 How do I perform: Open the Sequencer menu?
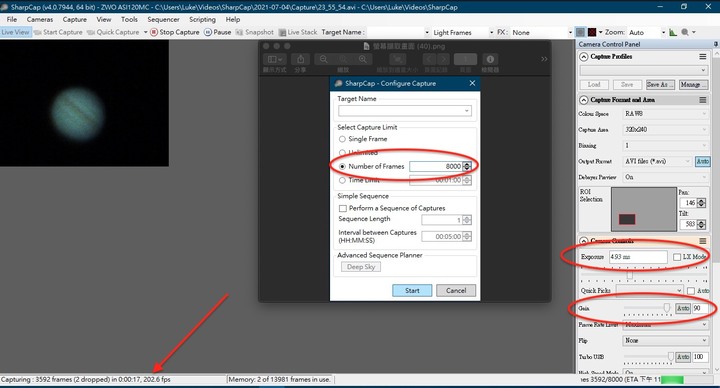[x=163, y=19]
